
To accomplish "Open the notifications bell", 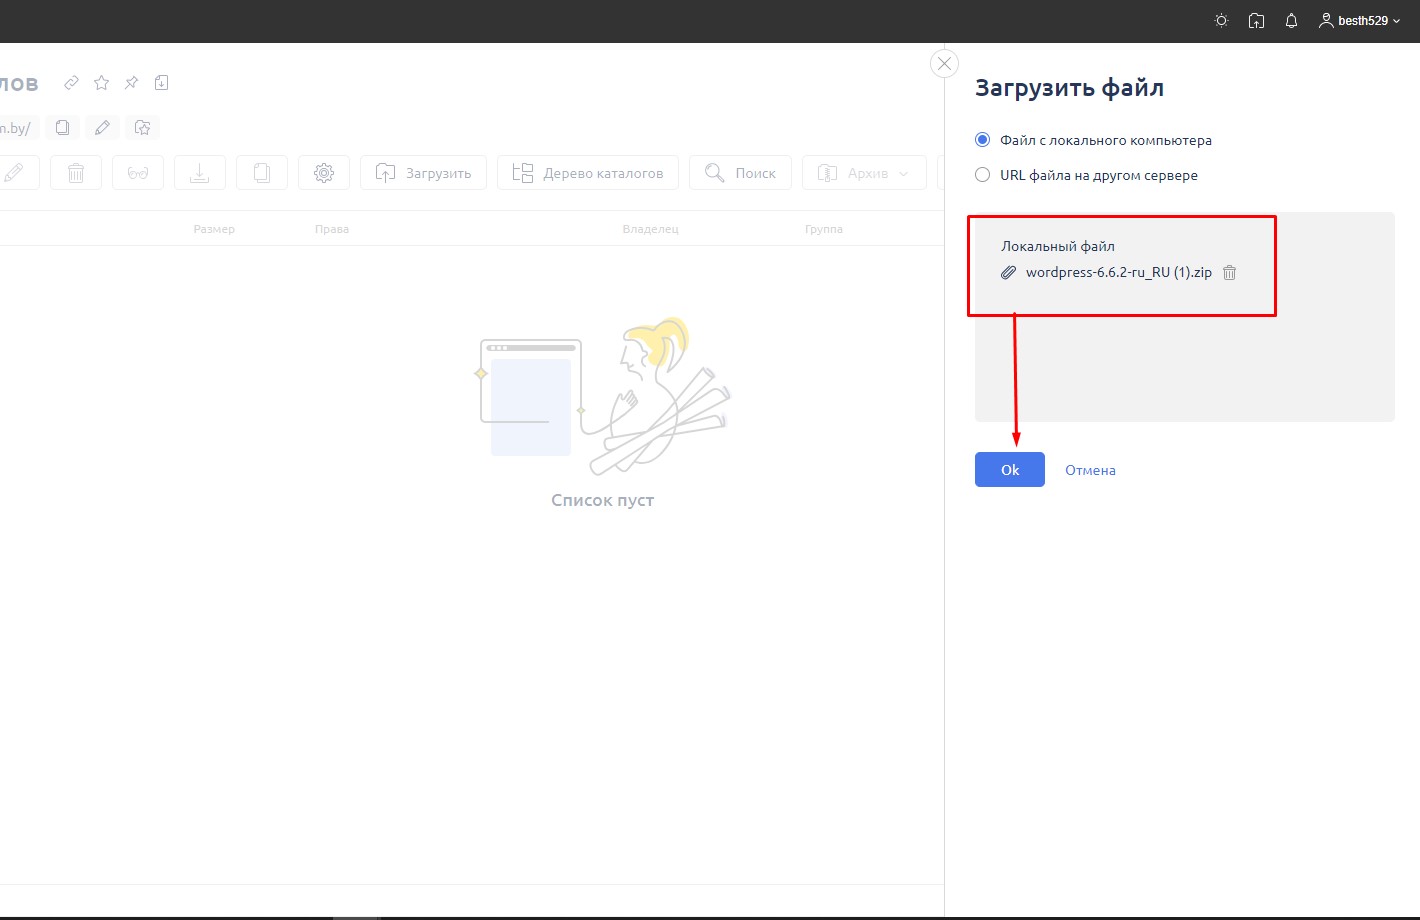I will (1291, 21).
